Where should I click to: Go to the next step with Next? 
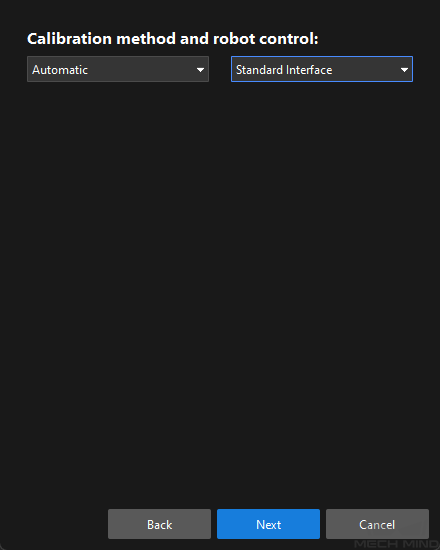point(268,524)
